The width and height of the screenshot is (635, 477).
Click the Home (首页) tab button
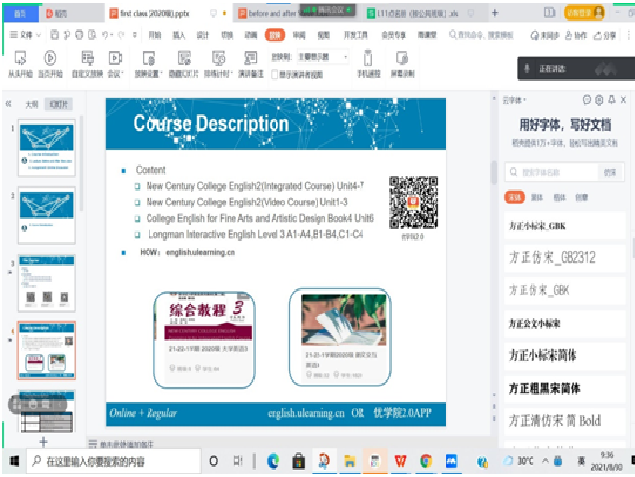coord(20,13)
